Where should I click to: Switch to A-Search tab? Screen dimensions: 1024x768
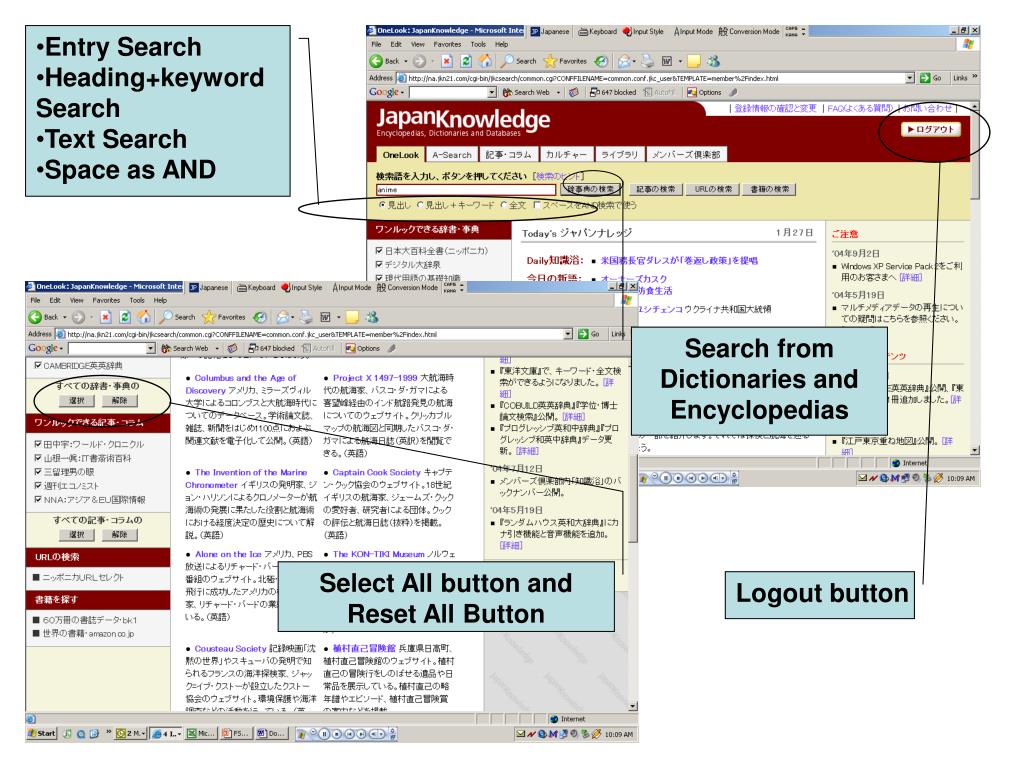pos(452,155)
